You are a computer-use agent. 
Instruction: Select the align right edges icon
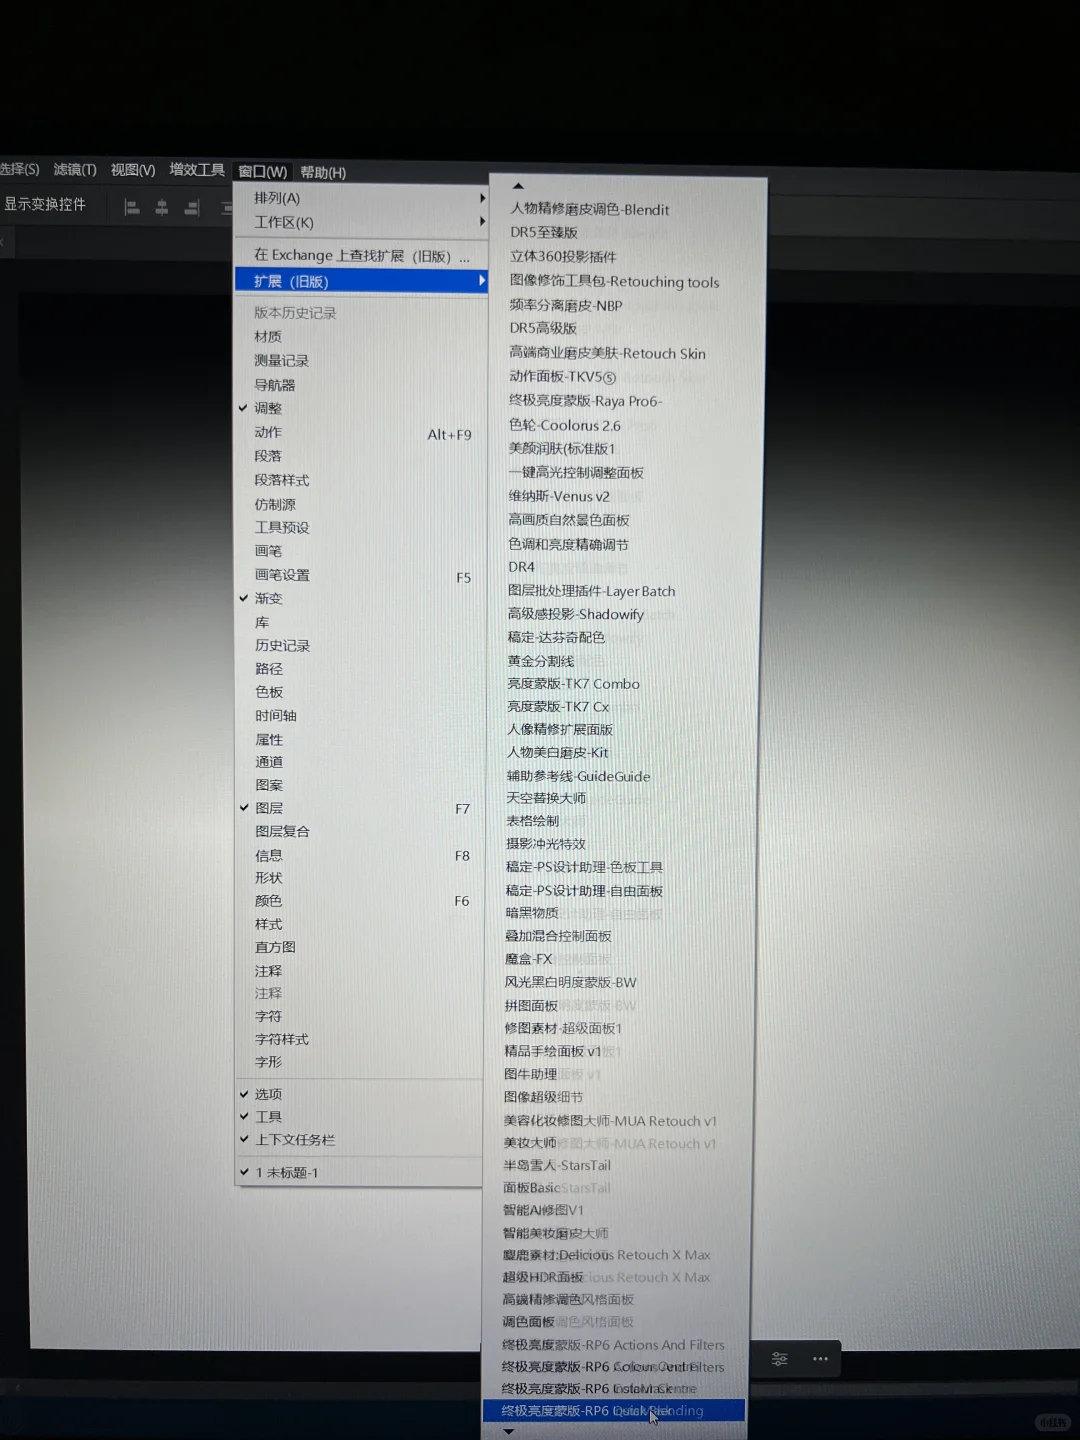191,207
